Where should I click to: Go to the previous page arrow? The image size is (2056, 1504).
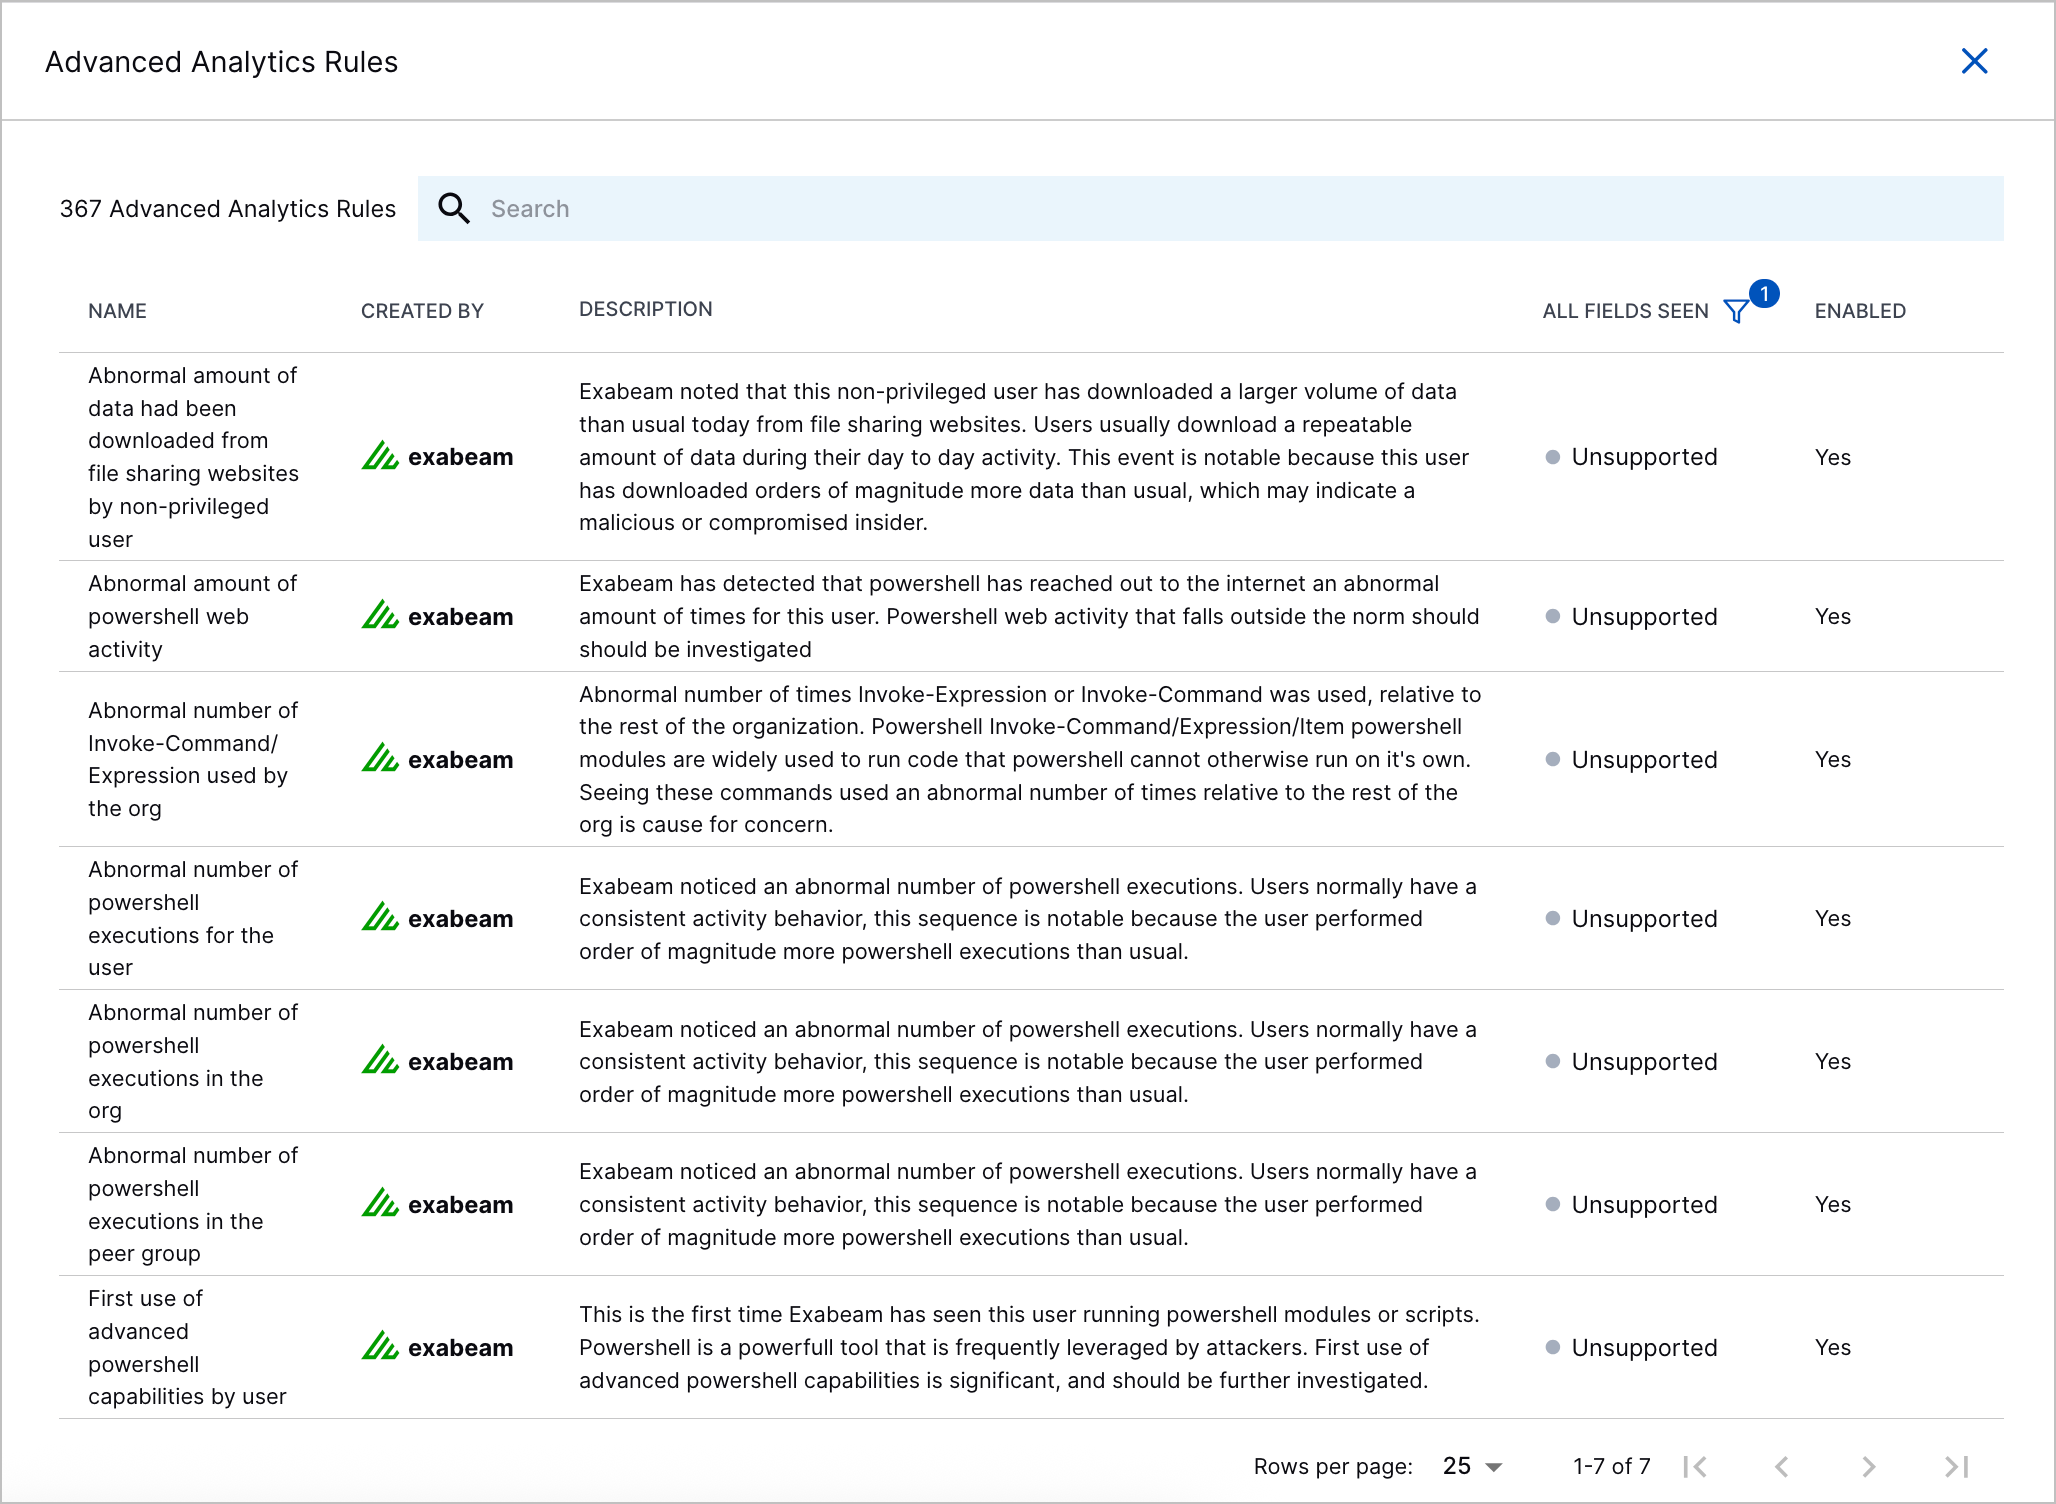click(x=1782, y=1466)
